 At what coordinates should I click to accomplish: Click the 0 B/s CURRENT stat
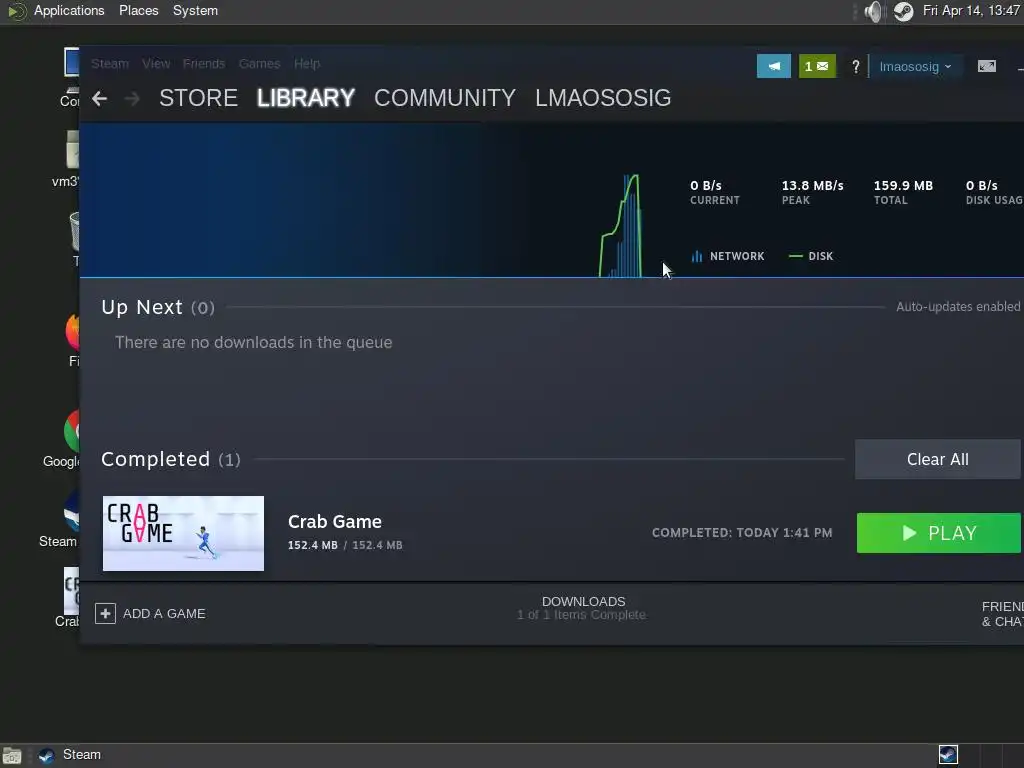tap(714, 192)
